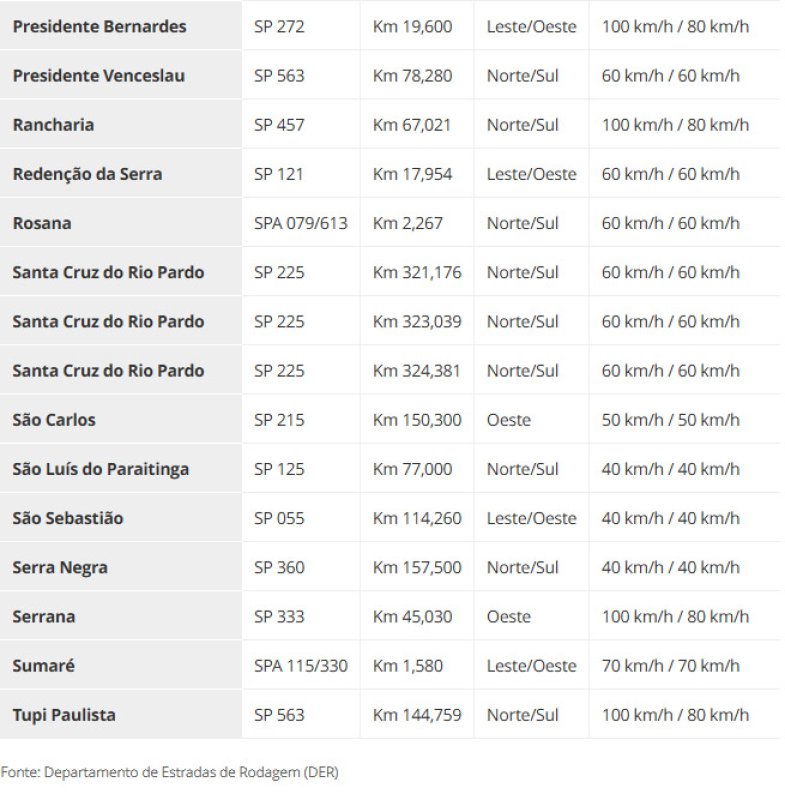Click the SPA 079/613 highway cell
Image resolution: width=785 pixels, height=800 pixels.
(300, 223)
